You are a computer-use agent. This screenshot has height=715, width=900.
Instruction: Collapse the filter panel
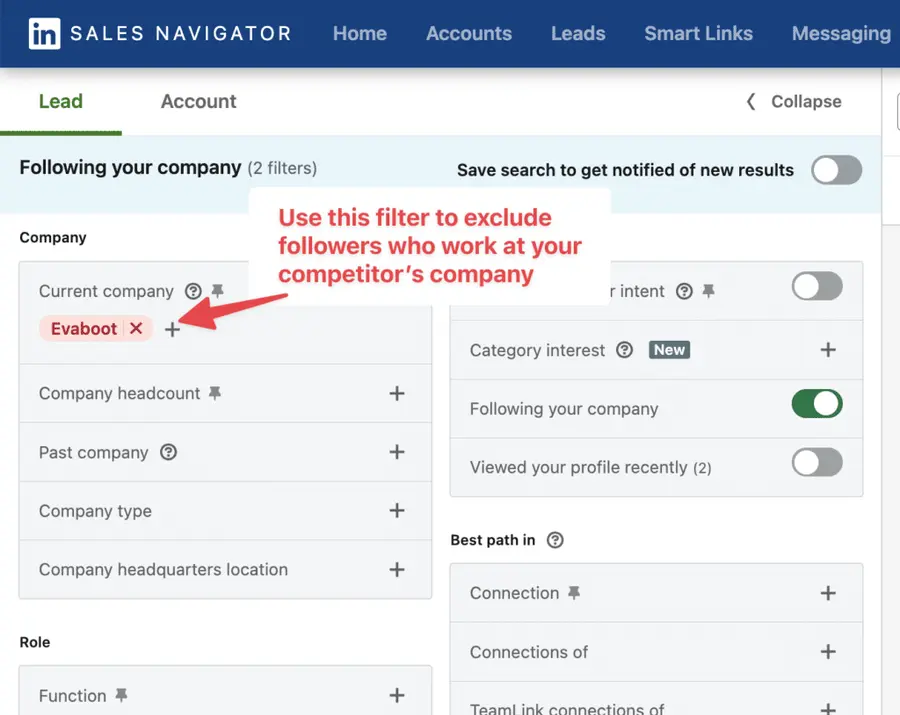793,101
